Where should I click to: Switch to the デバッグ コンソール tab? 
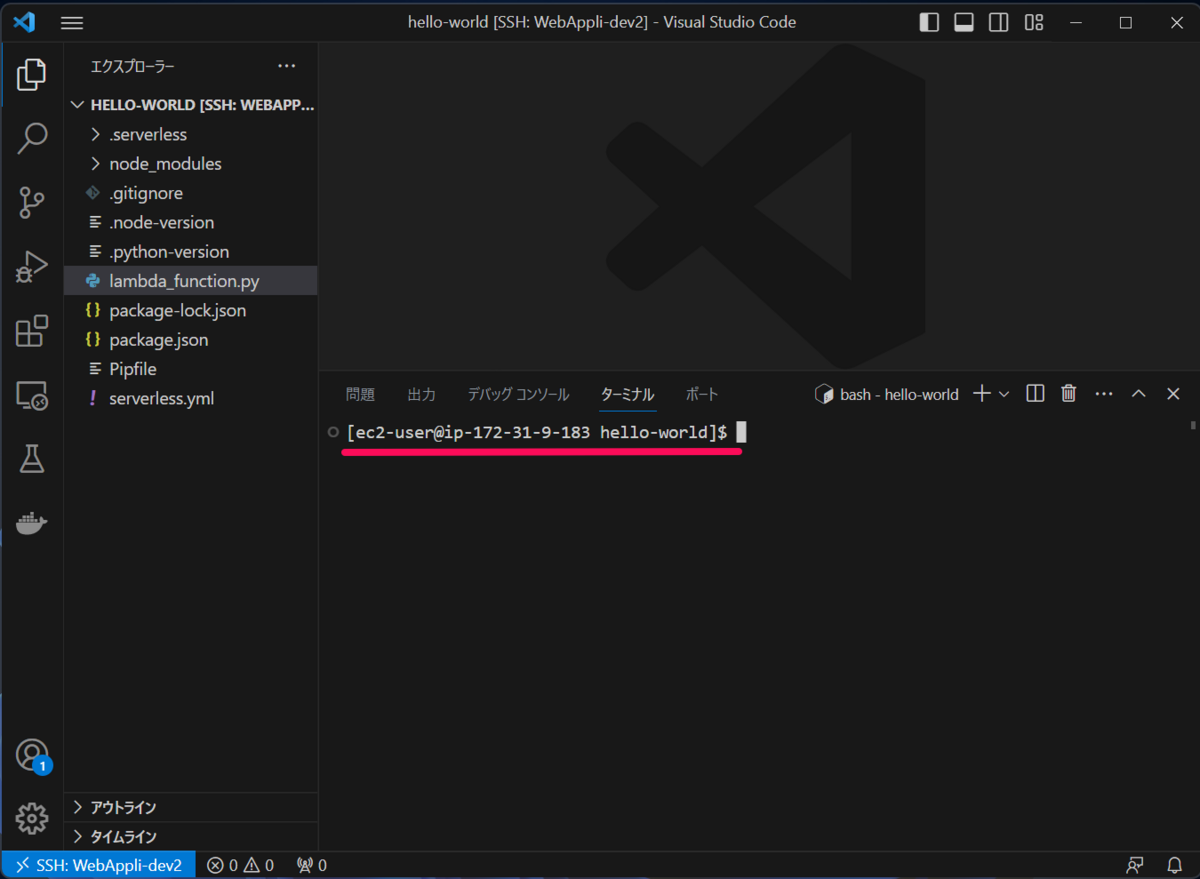[x=518, y=395]
